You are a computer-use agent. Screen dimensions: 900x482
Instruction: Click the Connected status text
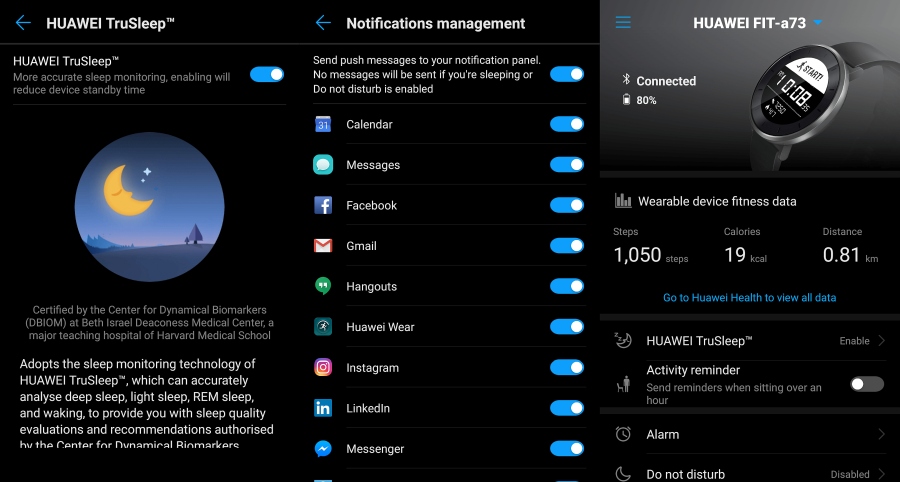tap(666, 81)
